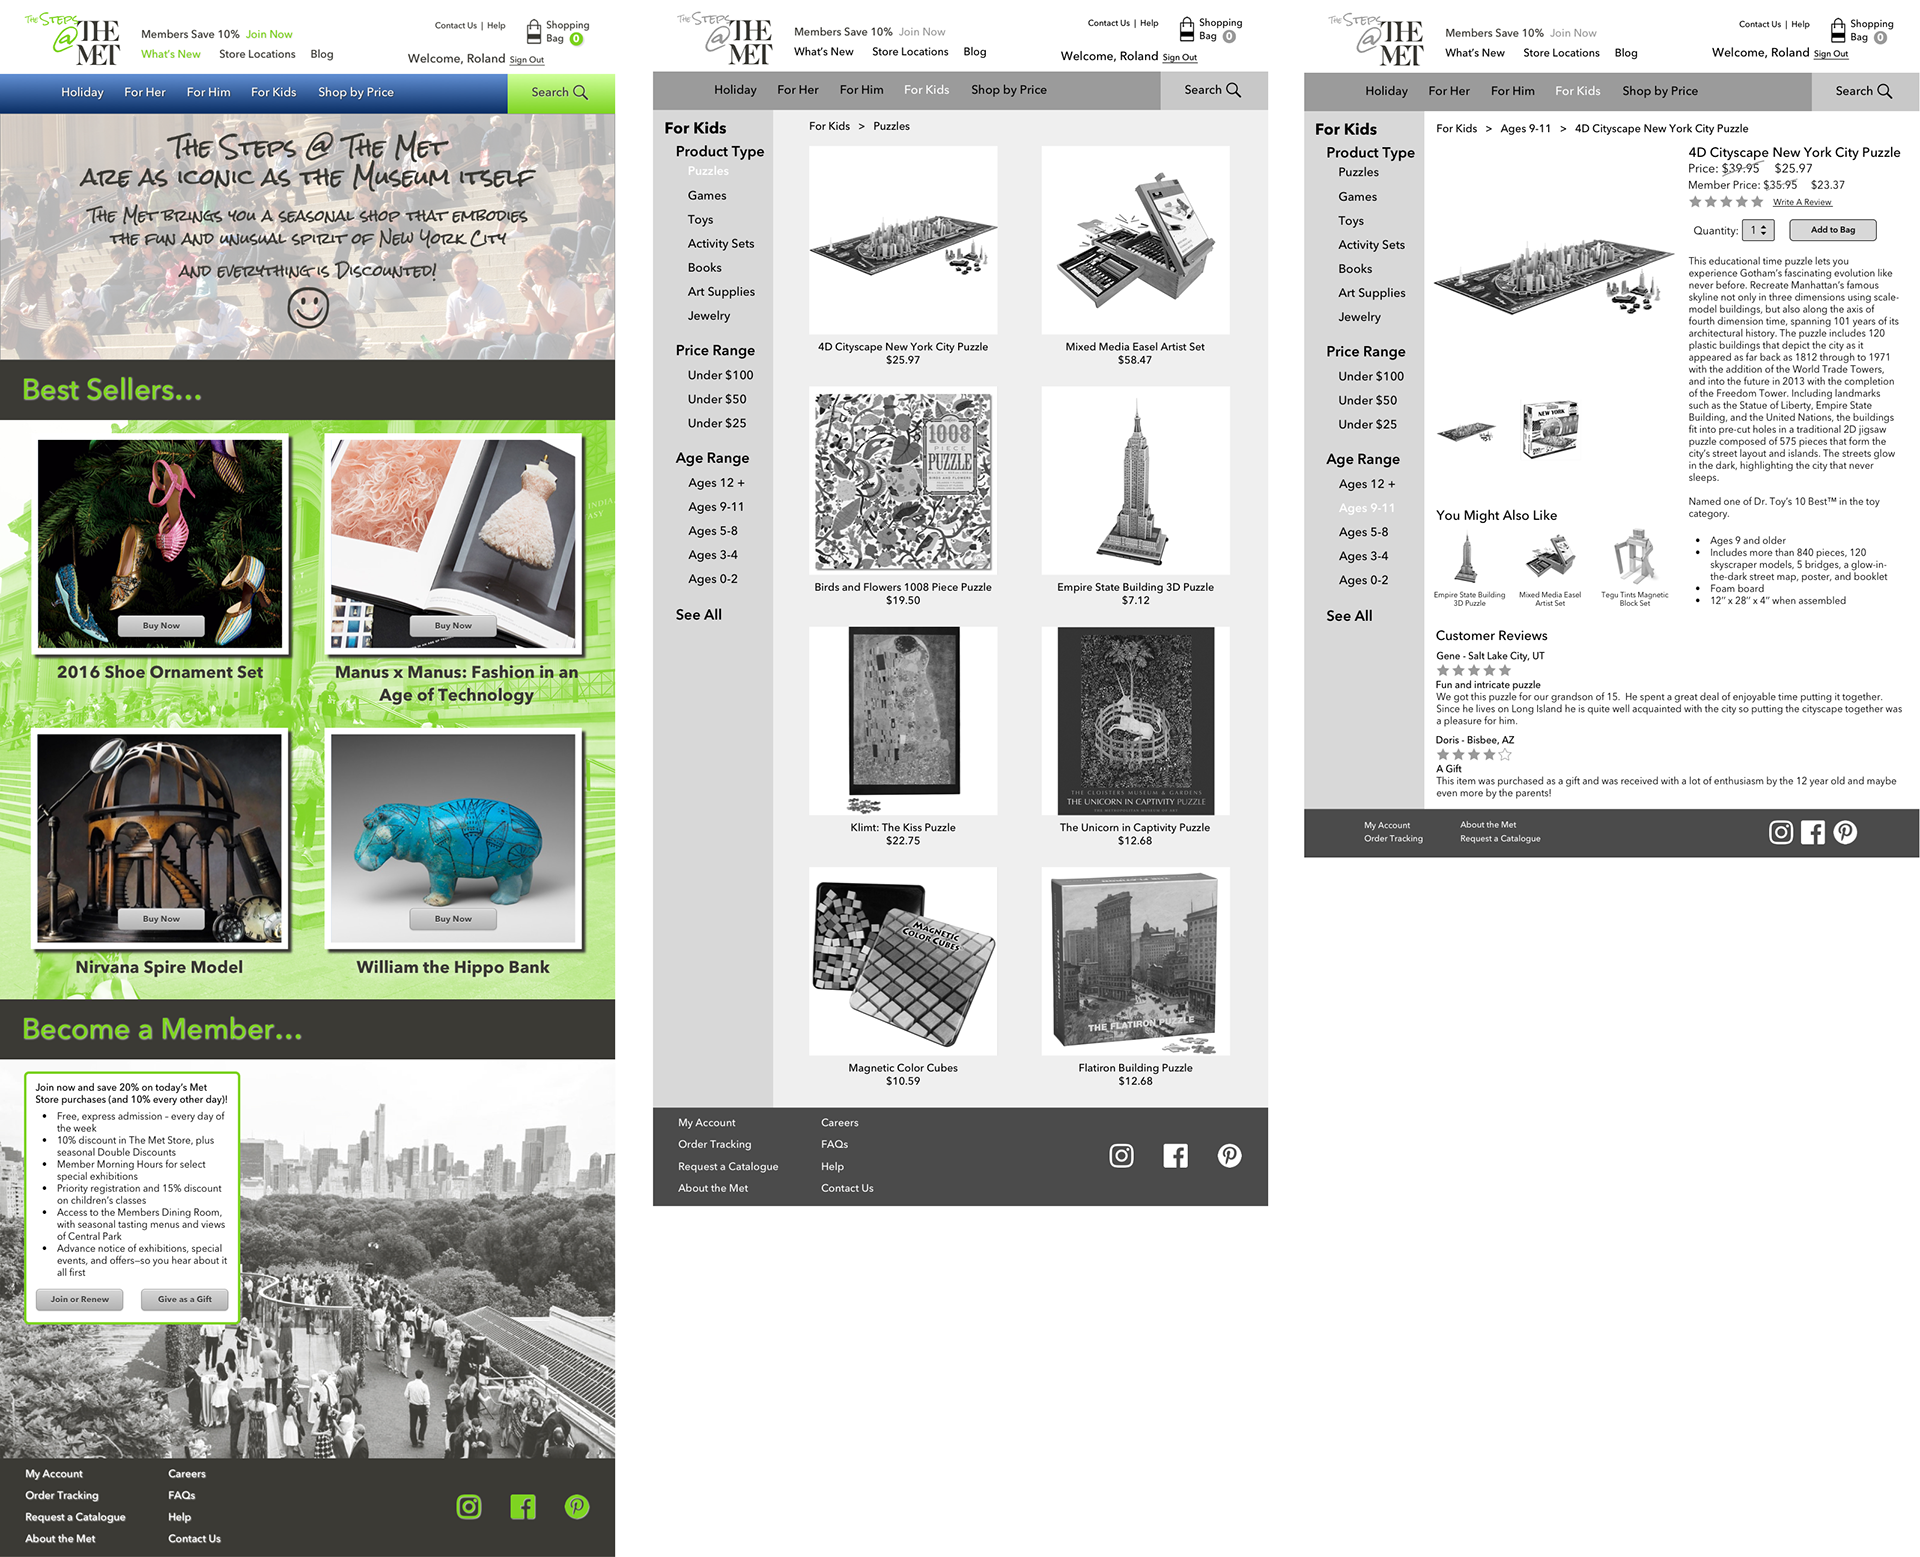This screenshot has width=1920, height=1557.
Task: Choose Under $50 in the Puzzles listing page sidebar
Action: coord(717,399)
